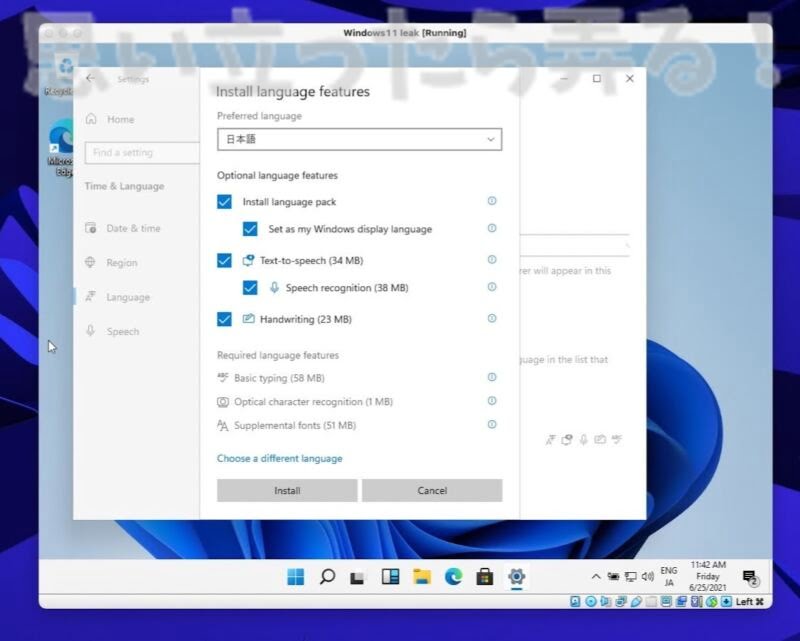Viewport: 800px width, 641px height.
Task: Open notification center icon
Action: click(x=750, y=577)
